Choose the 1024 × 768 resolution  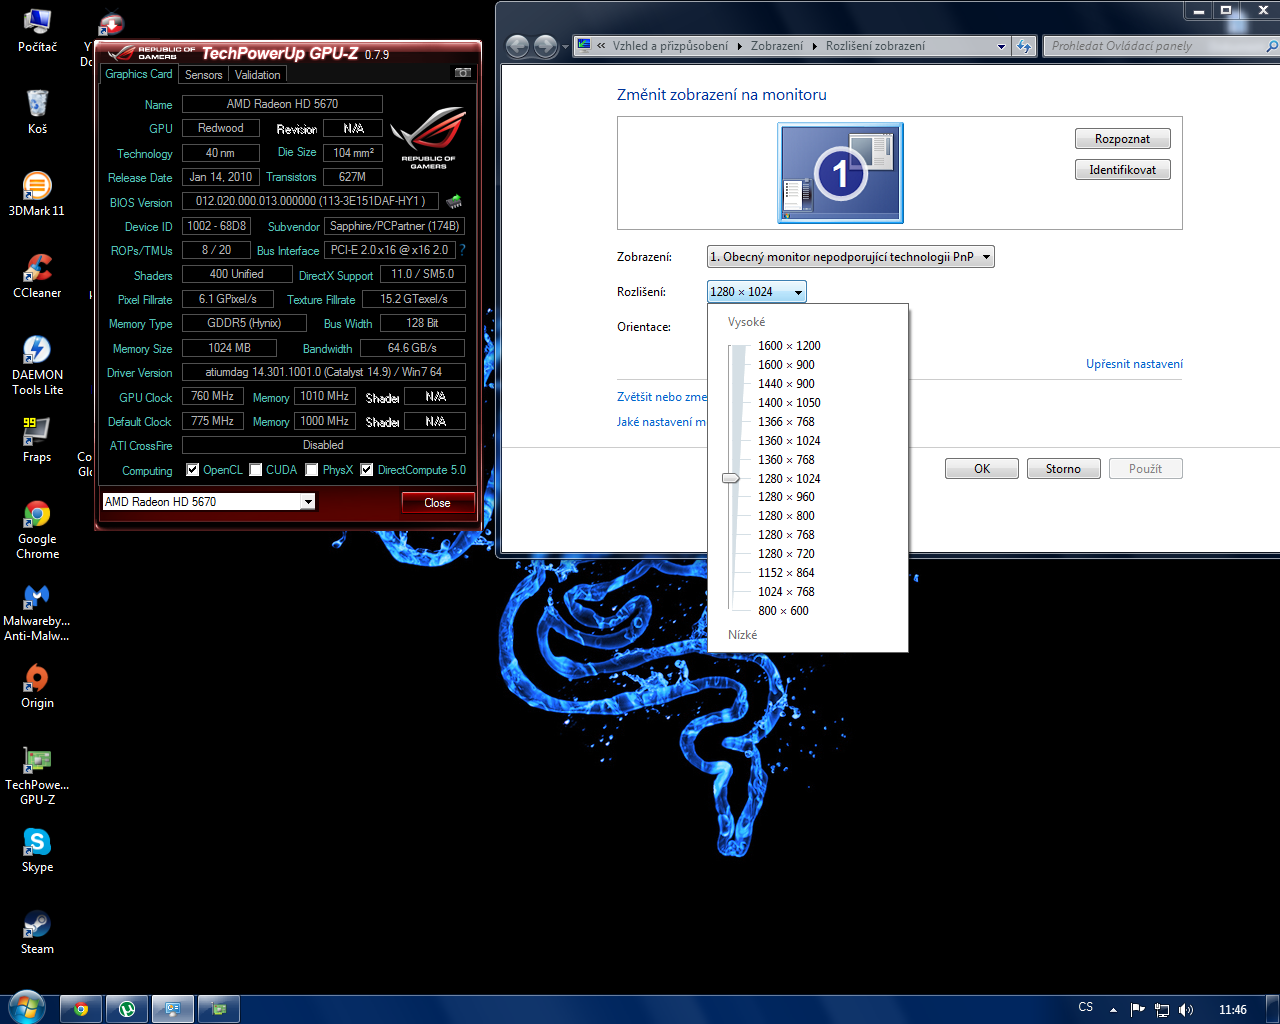(x=786, y=592)
